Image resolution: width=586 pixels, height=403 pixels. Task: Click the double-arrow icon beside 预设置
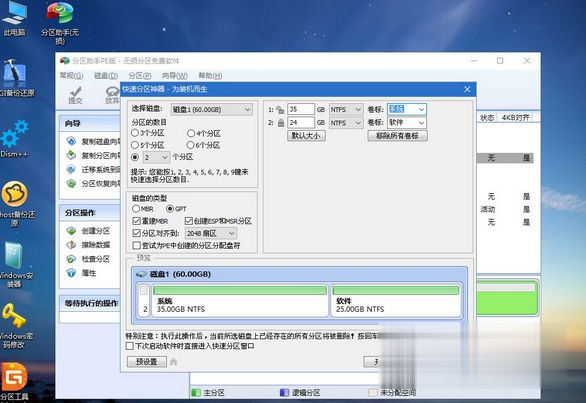pyautogui.click(x=174, y=362)
